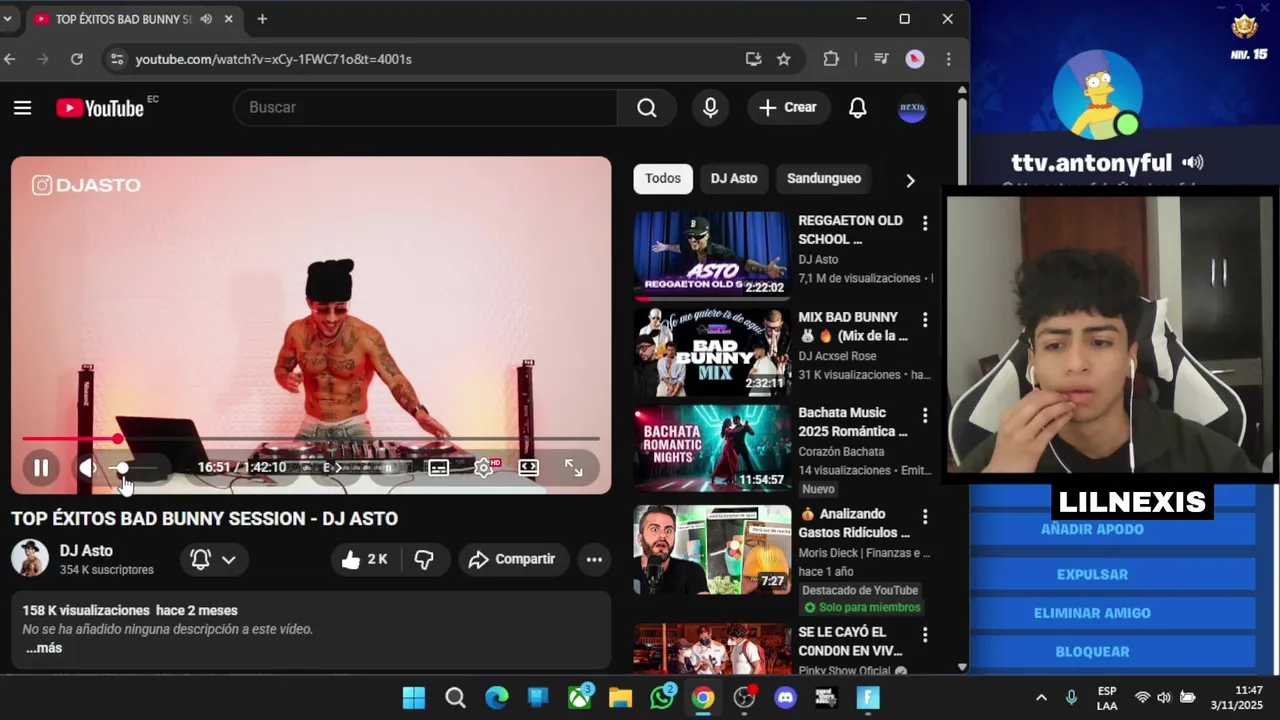The image size is (1280, 720).
Task: Show more filter chips with right chevron
Action: (x=910, y=180)
